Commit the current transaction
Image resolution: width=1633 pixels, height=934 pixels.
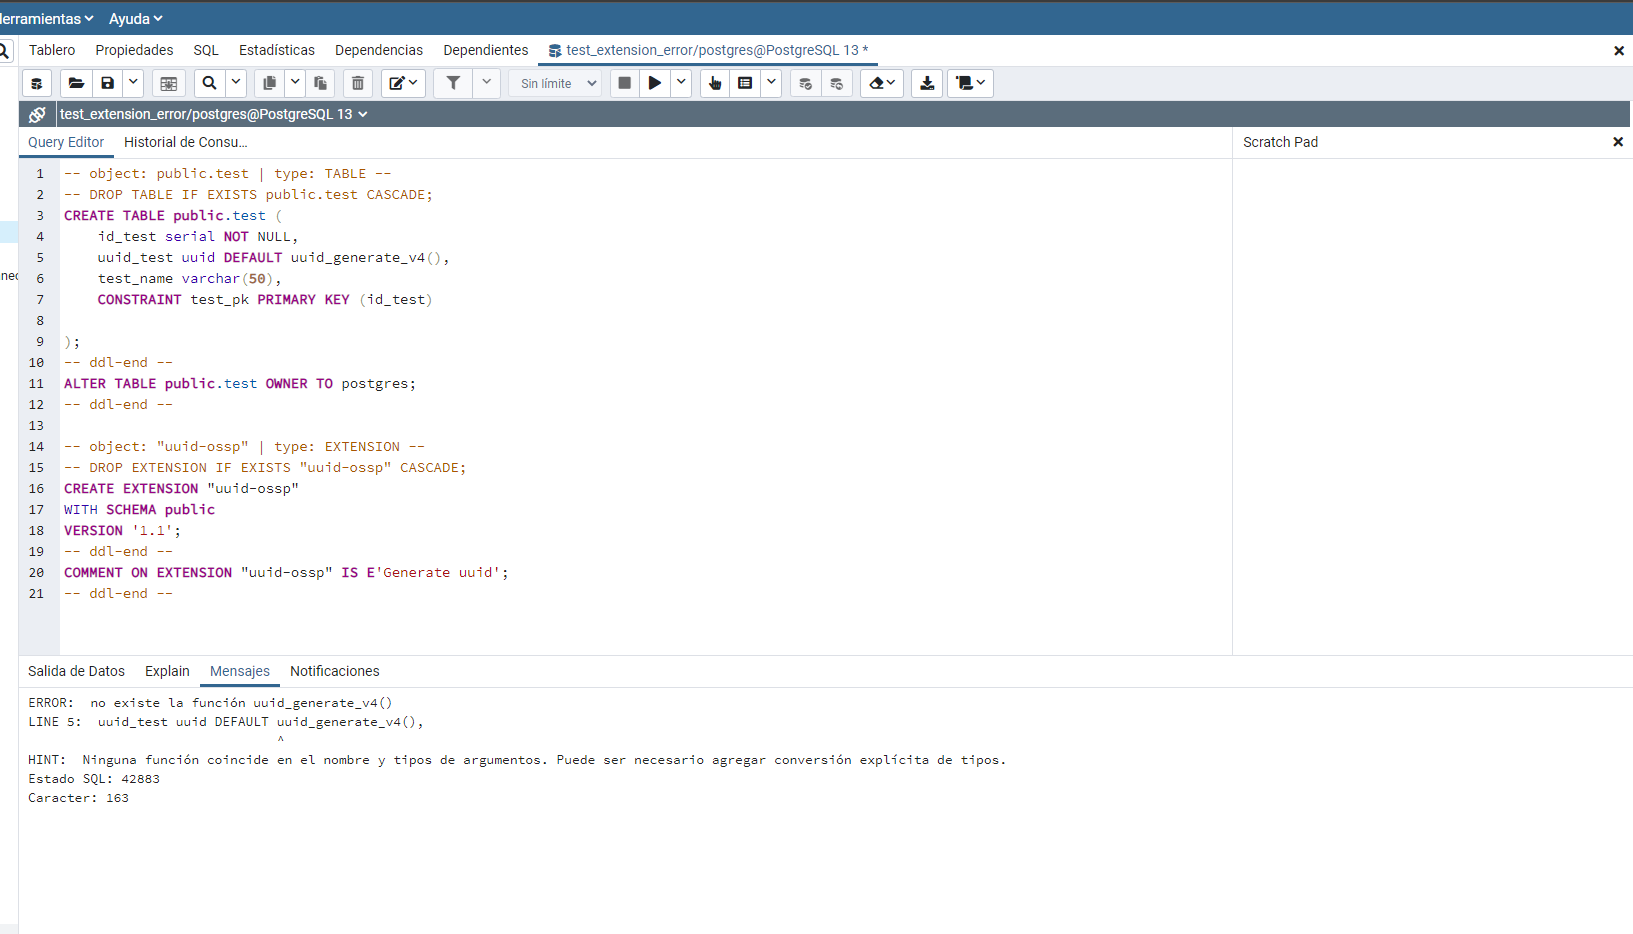tap(806, 83)
